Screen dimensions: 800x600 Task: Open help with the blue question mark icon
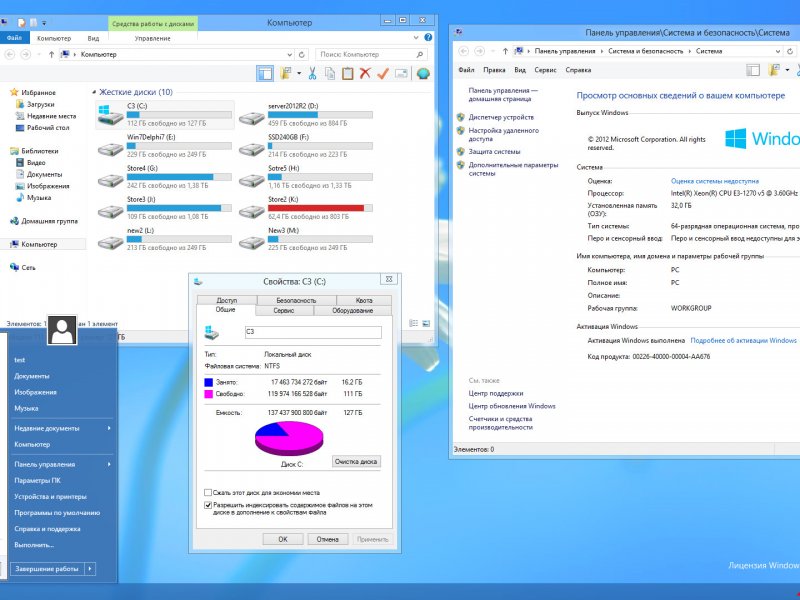click(428, 37)
